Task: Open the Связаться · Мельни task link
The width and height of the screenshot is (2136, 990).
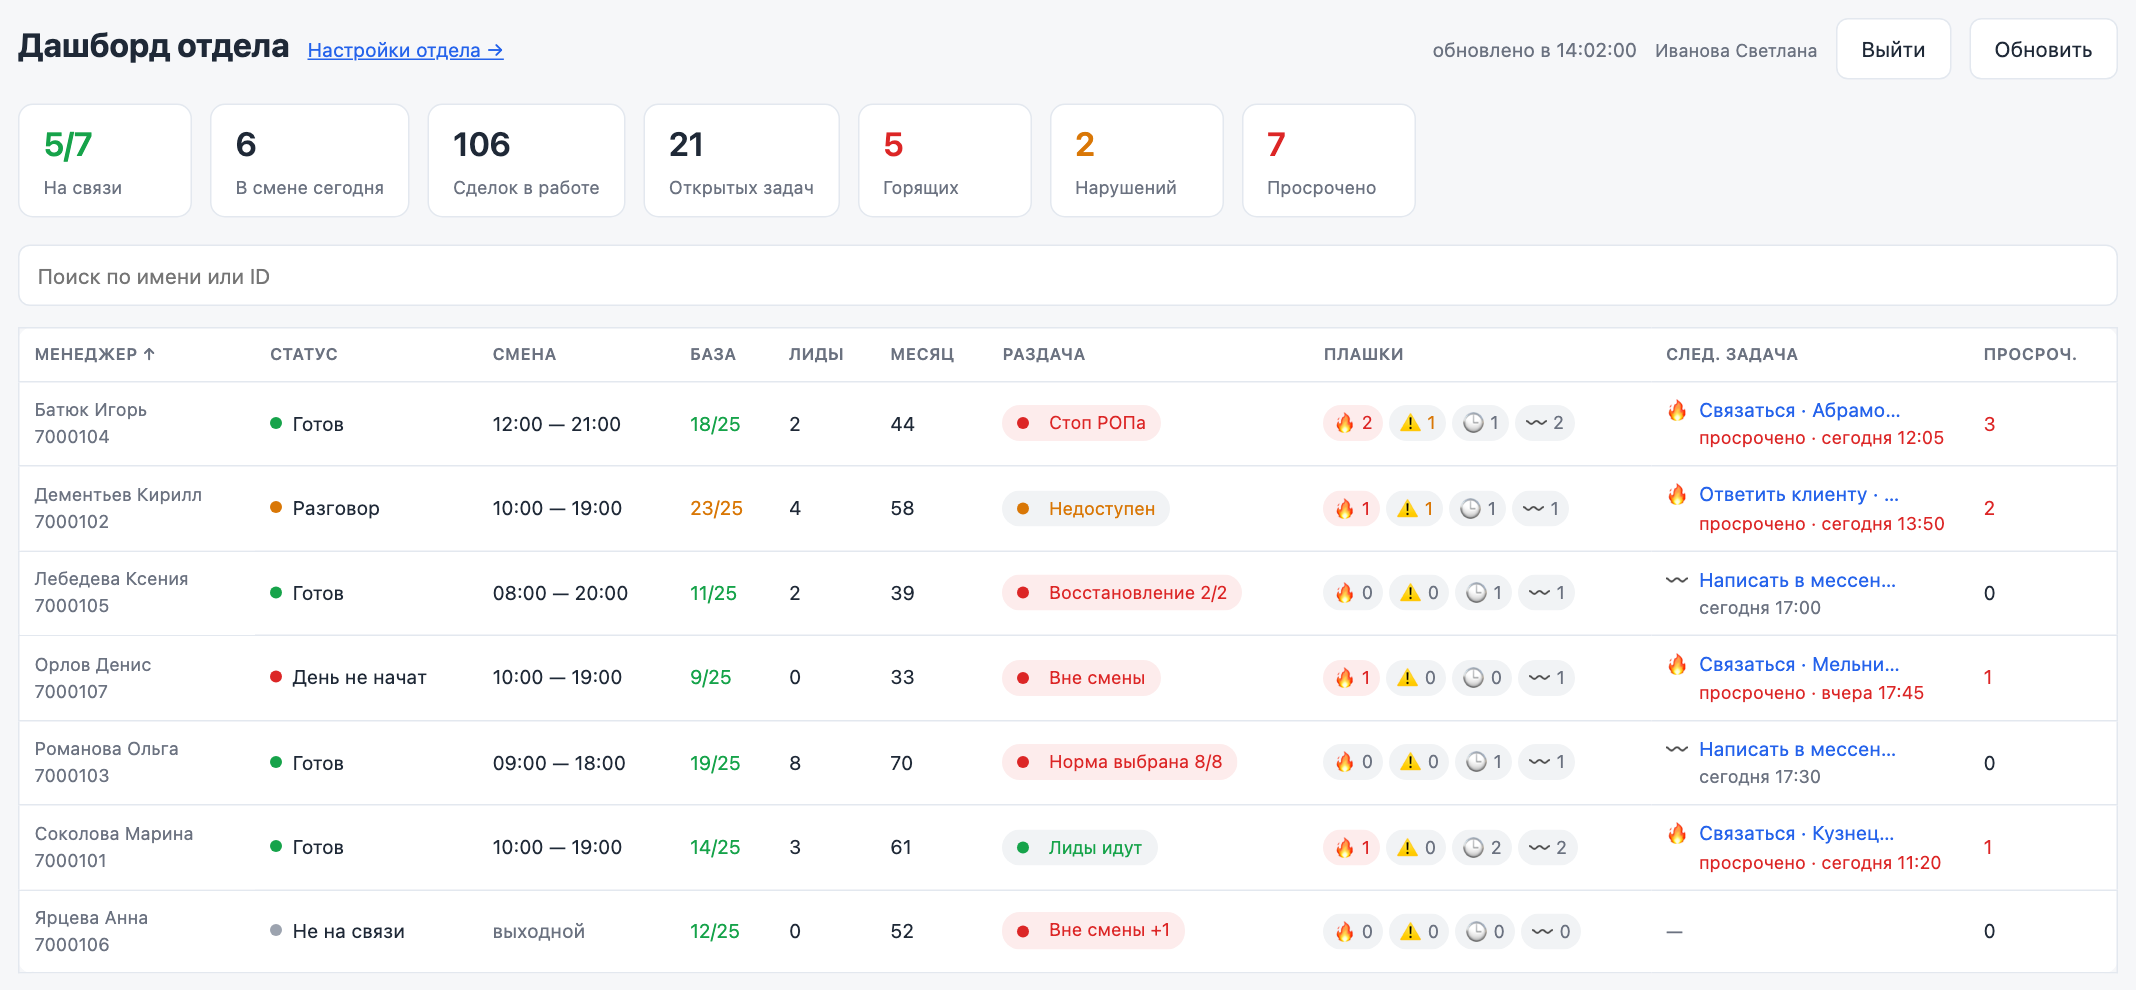Action: coord(1799,665)
